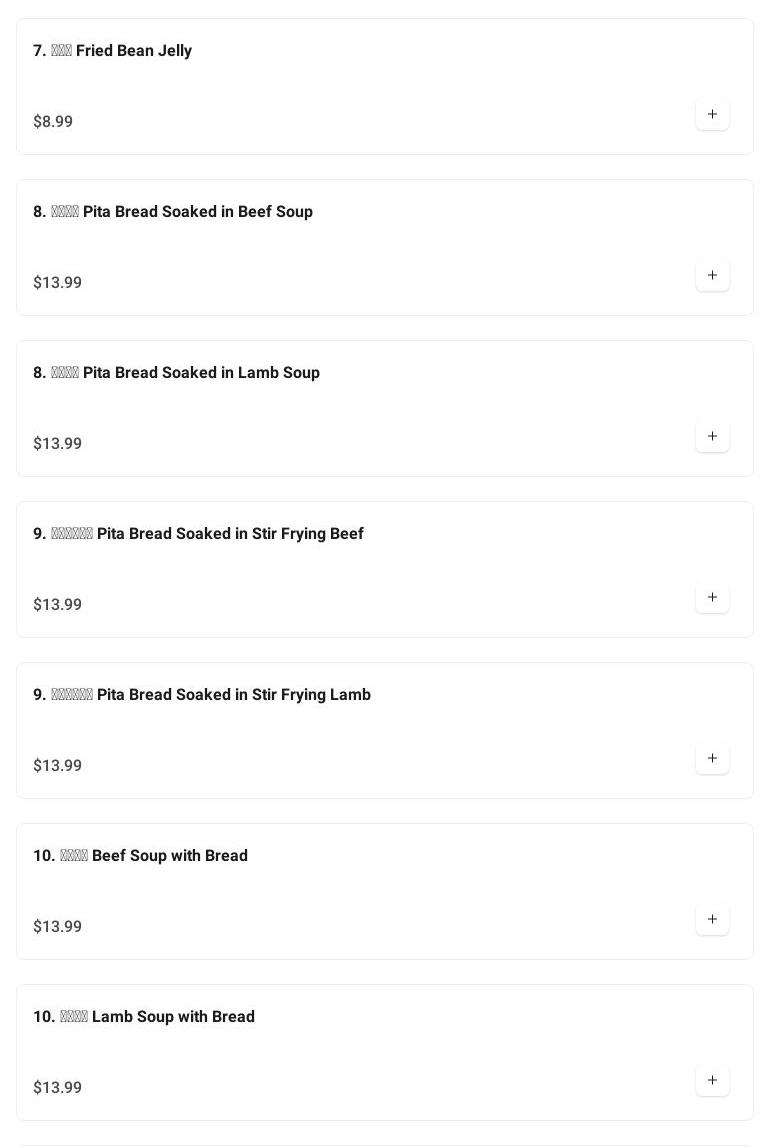Add Pita Bread Soaked in Lamb Soup
770x1147 pixels.
pyautogui.click(x=712, y=436)
